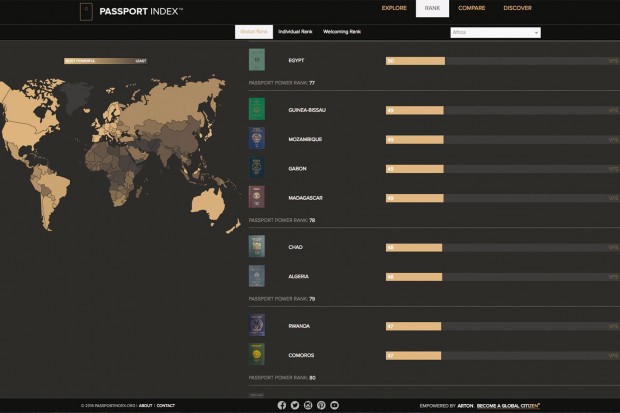Open the Instagram icon in the footer
This screenshot has height=413, width=620.
(308, 405)
